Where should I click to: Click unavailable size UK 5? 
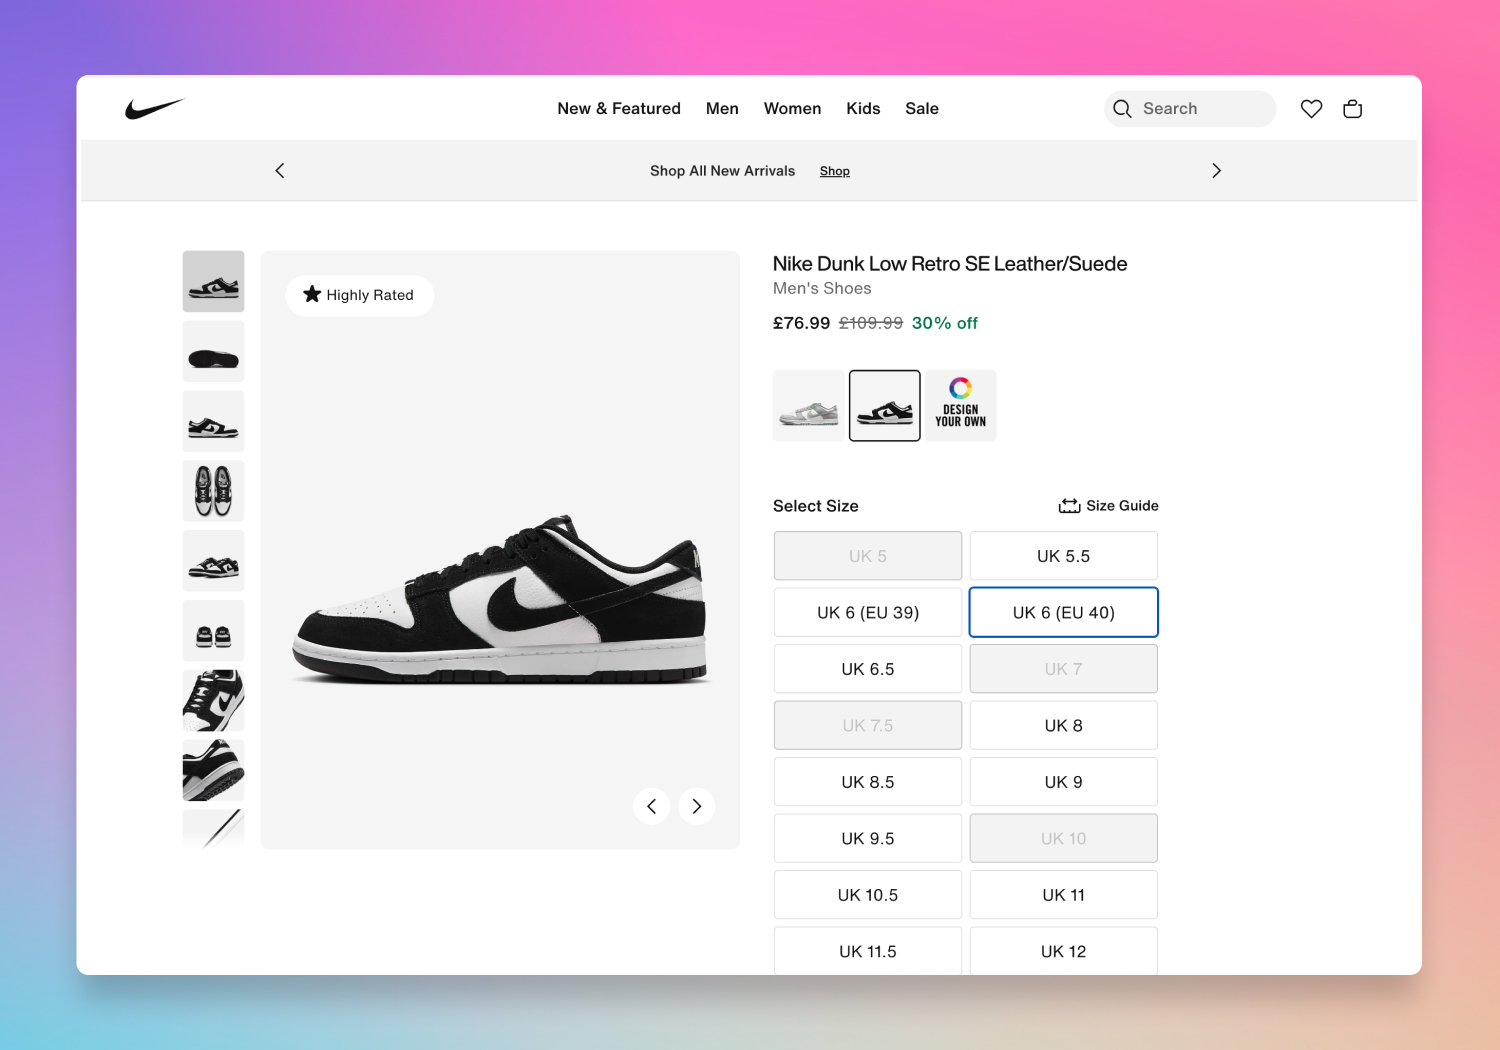pyautogui.click(x=868, y=556)
